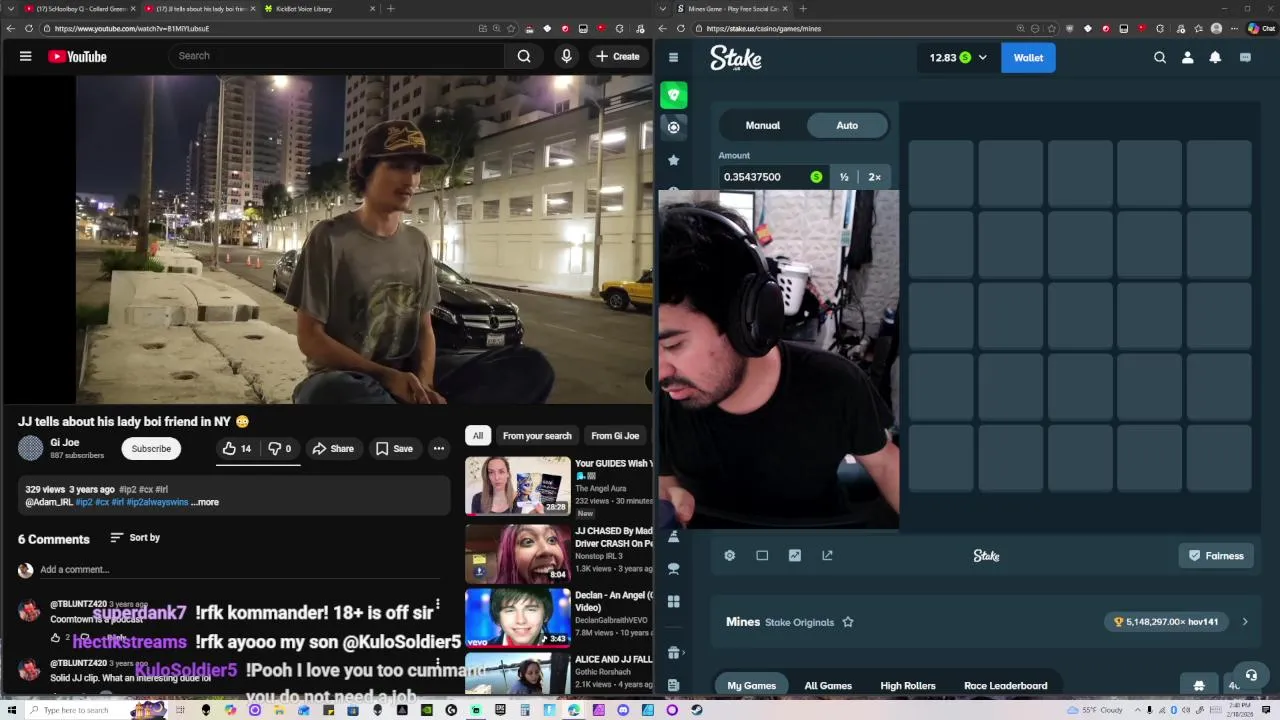Viewport: 1280px width, 720px height.
Task: Click YouTube Create button
Action: (618, 56)
